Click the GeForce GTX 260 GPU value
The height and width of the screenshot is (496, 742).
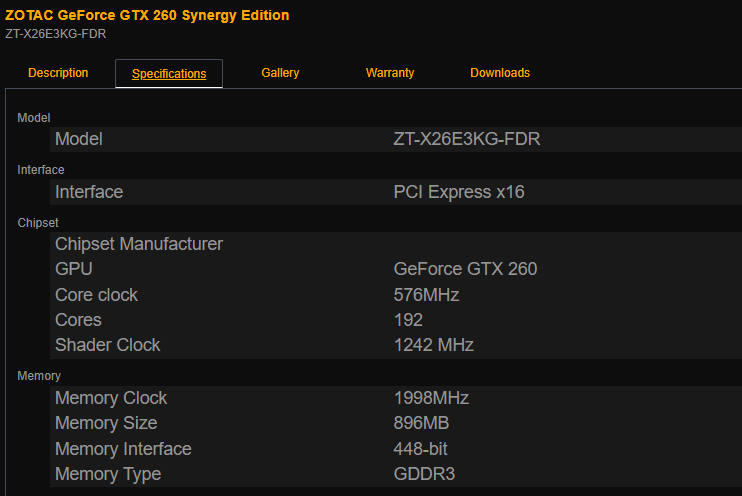[465, 269]
